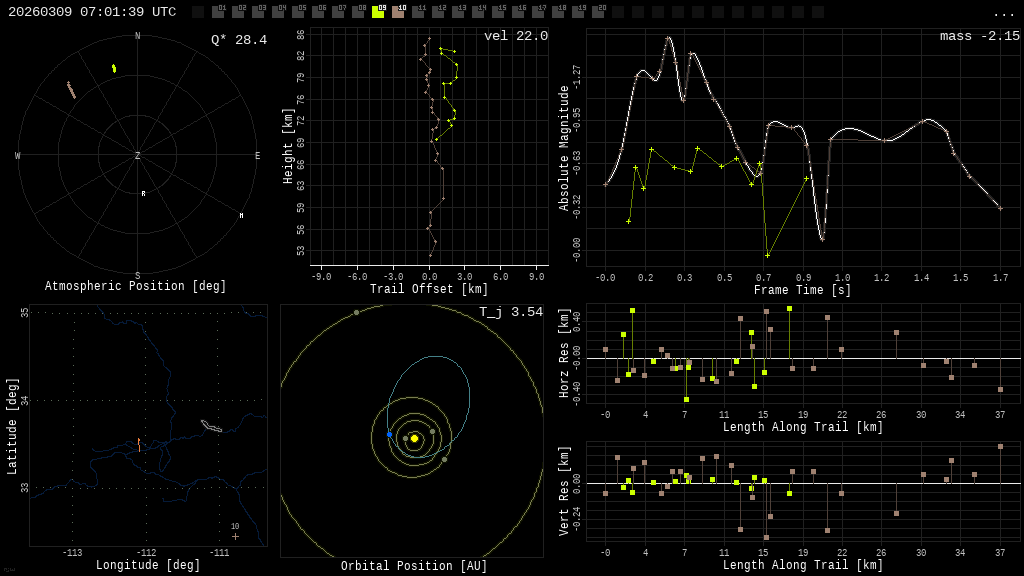Click the R radiant marker in polar plot
Screen dimensions: 1024x576
tap(143, 194)
